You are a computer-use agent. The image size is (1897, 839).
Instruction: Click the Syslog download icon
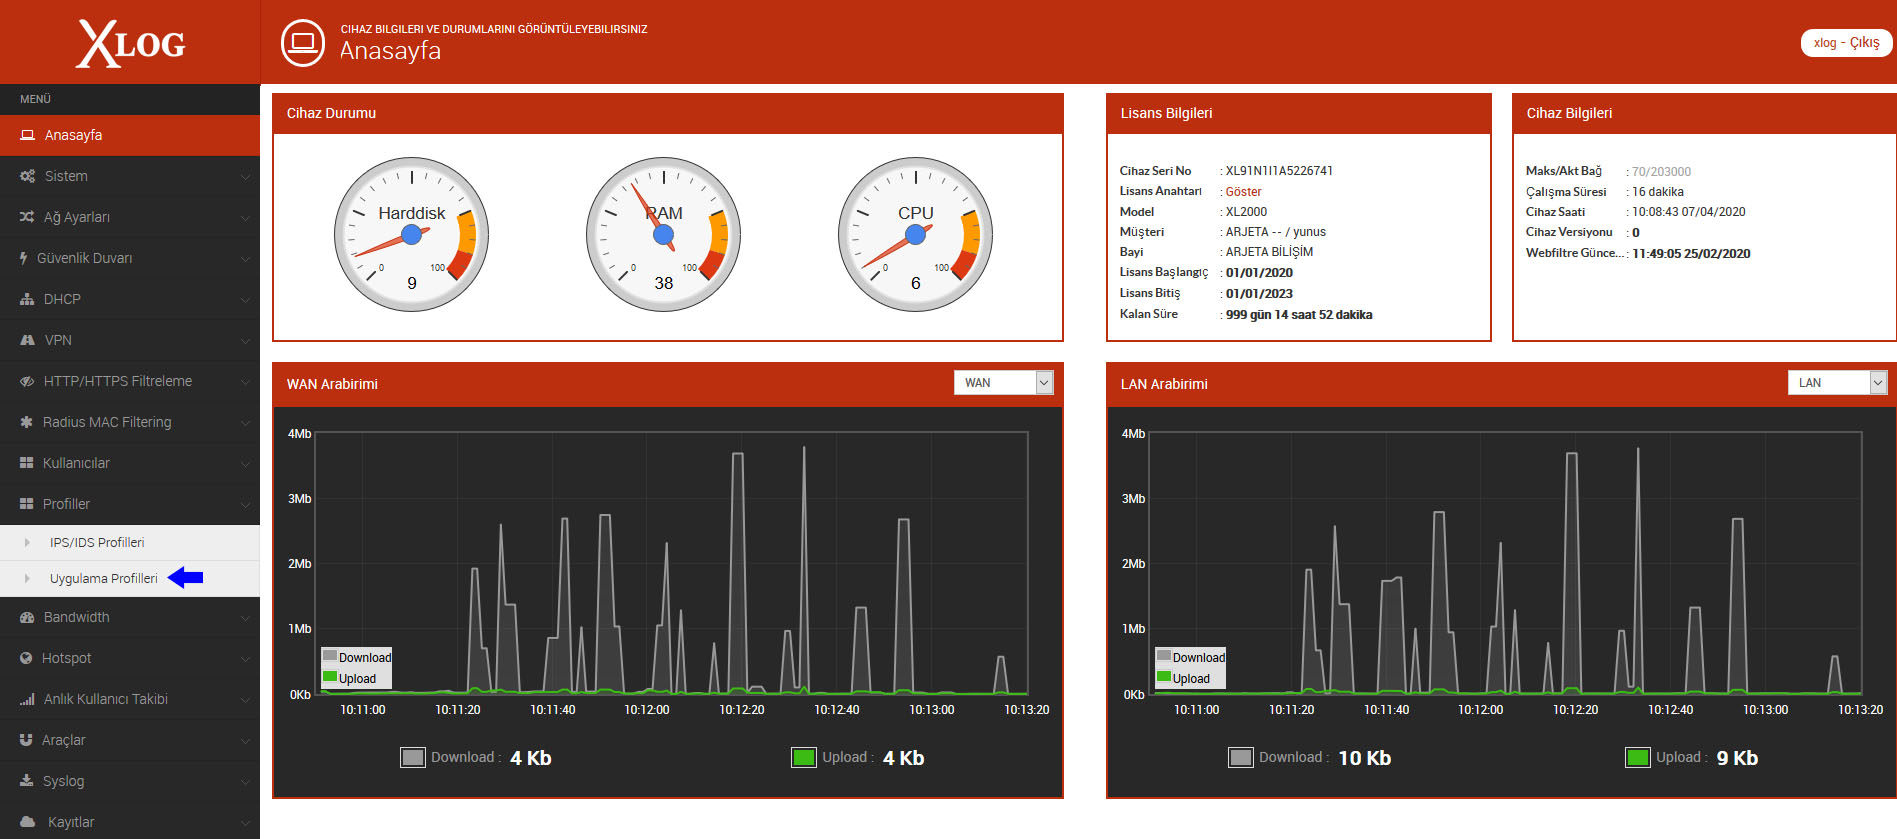(26, 781)
